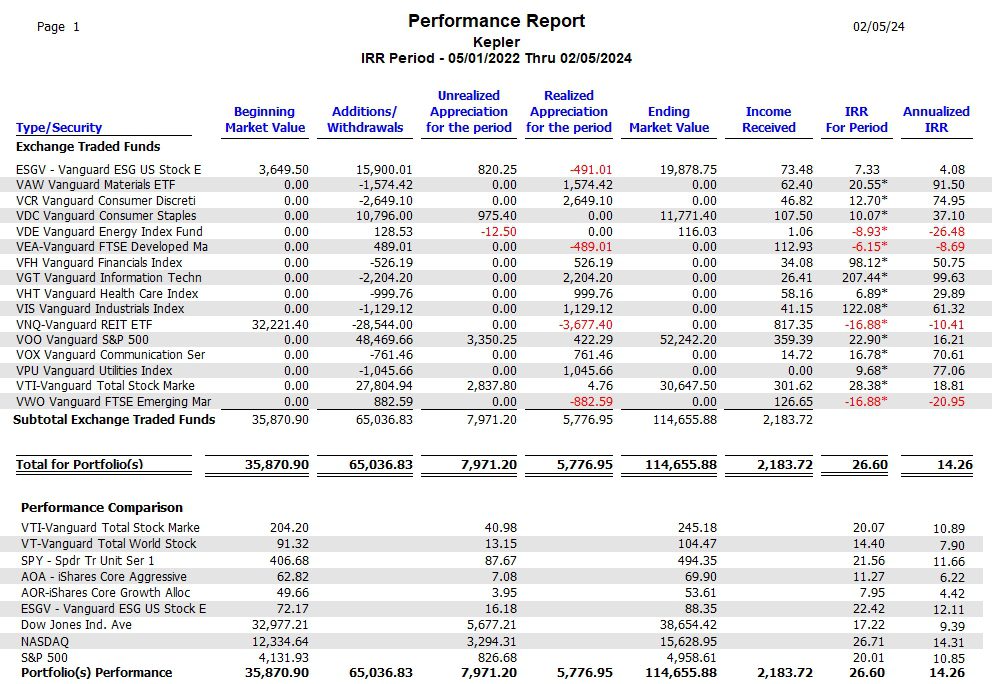Screen dimensions: 992x684
Task: Click the Beginning Market Value column header
Action: [x=264, y=120]
